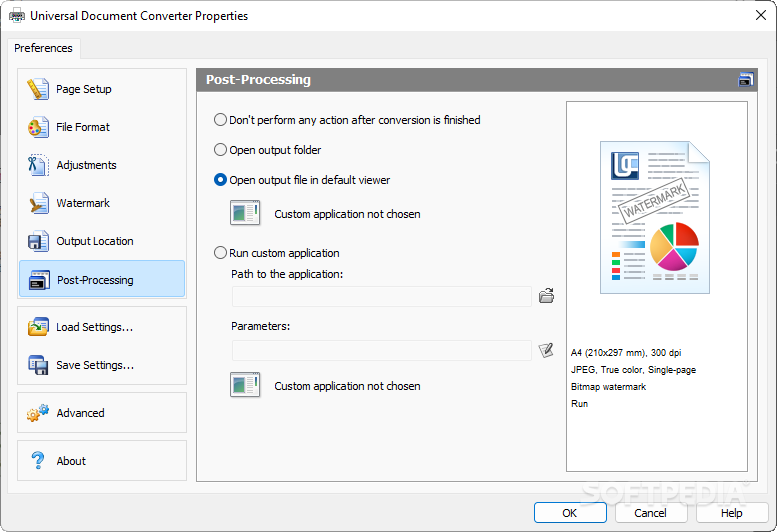
Task: Click the Adjustments scissors icon
Action: click(38, 165)
